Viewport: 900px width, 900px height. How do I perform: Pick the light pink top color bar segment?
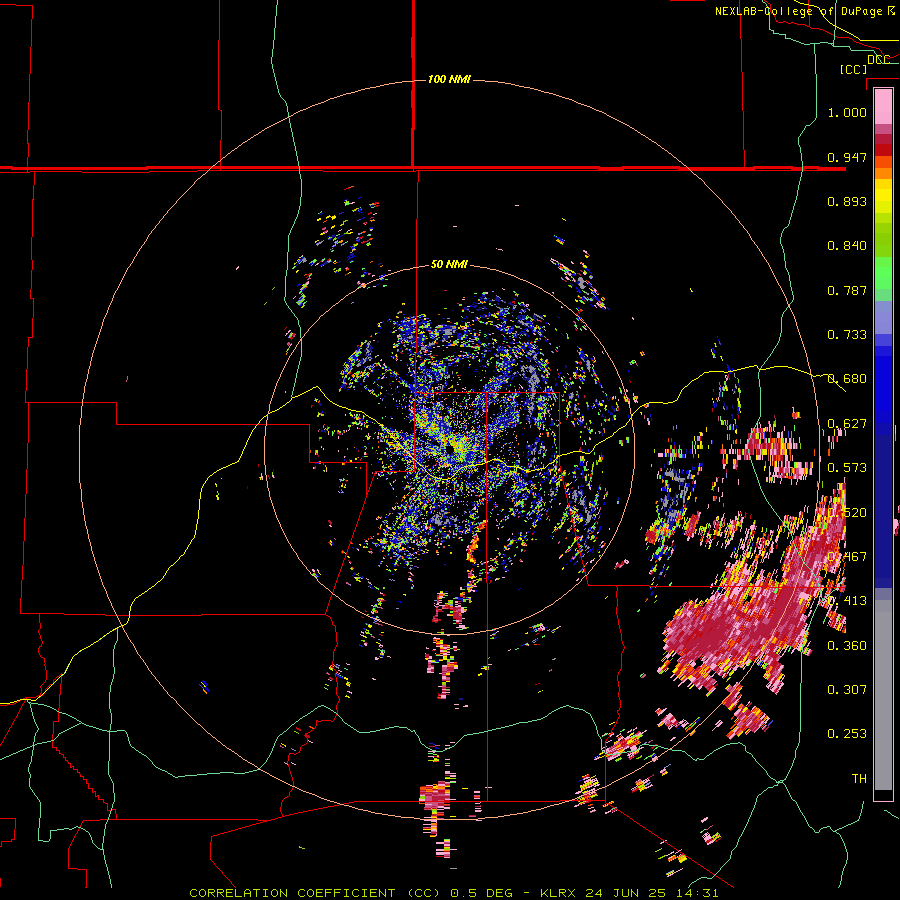tap(883, 107)
